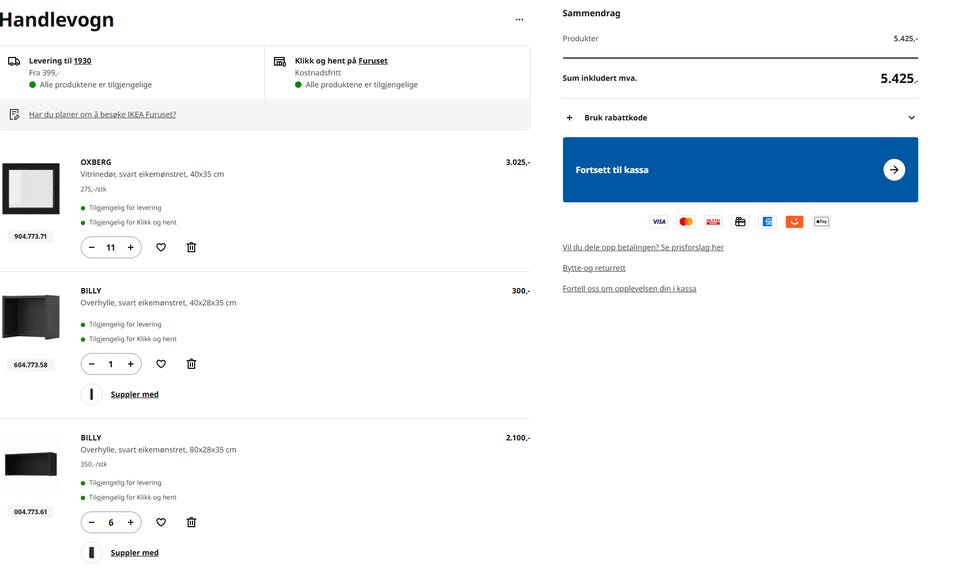The image size is (960, 582).
Task: Click article number 604.773.58
Action: 31,365
